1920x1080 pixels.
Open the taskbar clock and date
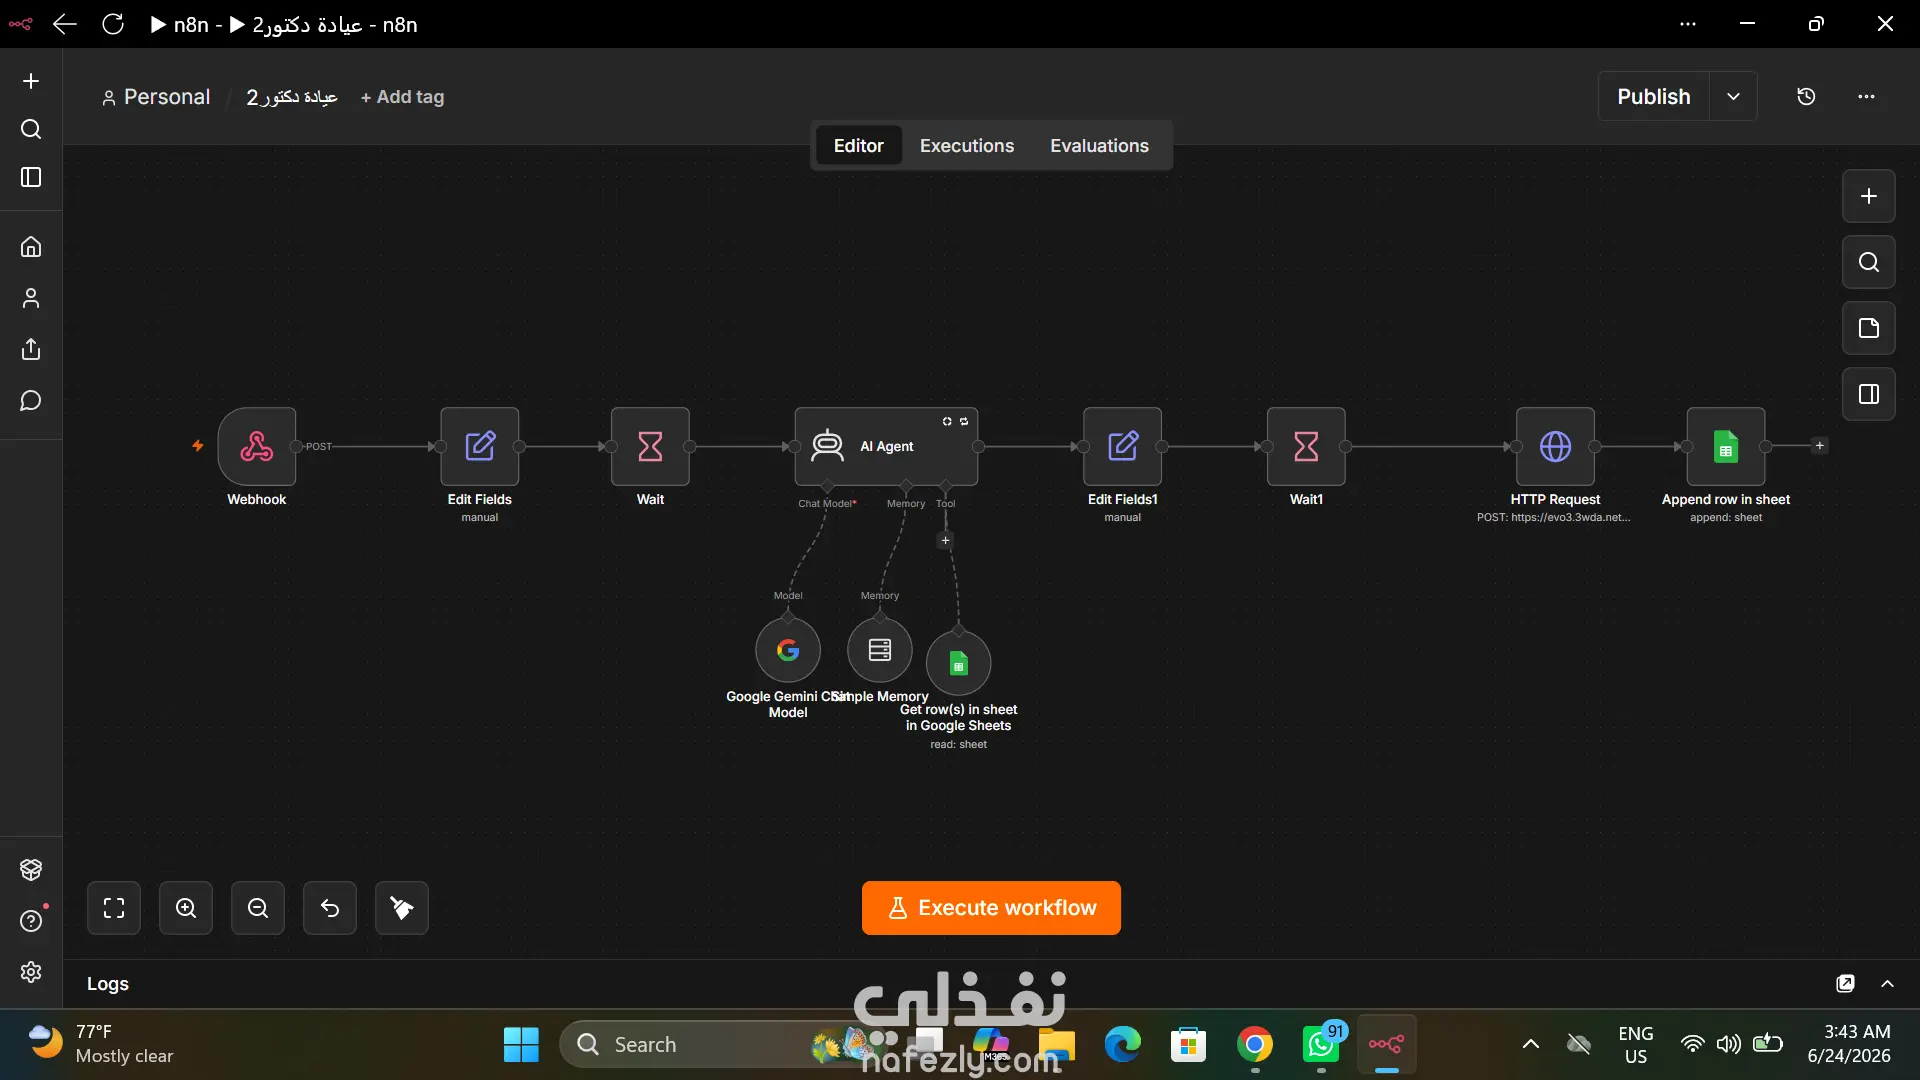[x=1849, y=1044]
